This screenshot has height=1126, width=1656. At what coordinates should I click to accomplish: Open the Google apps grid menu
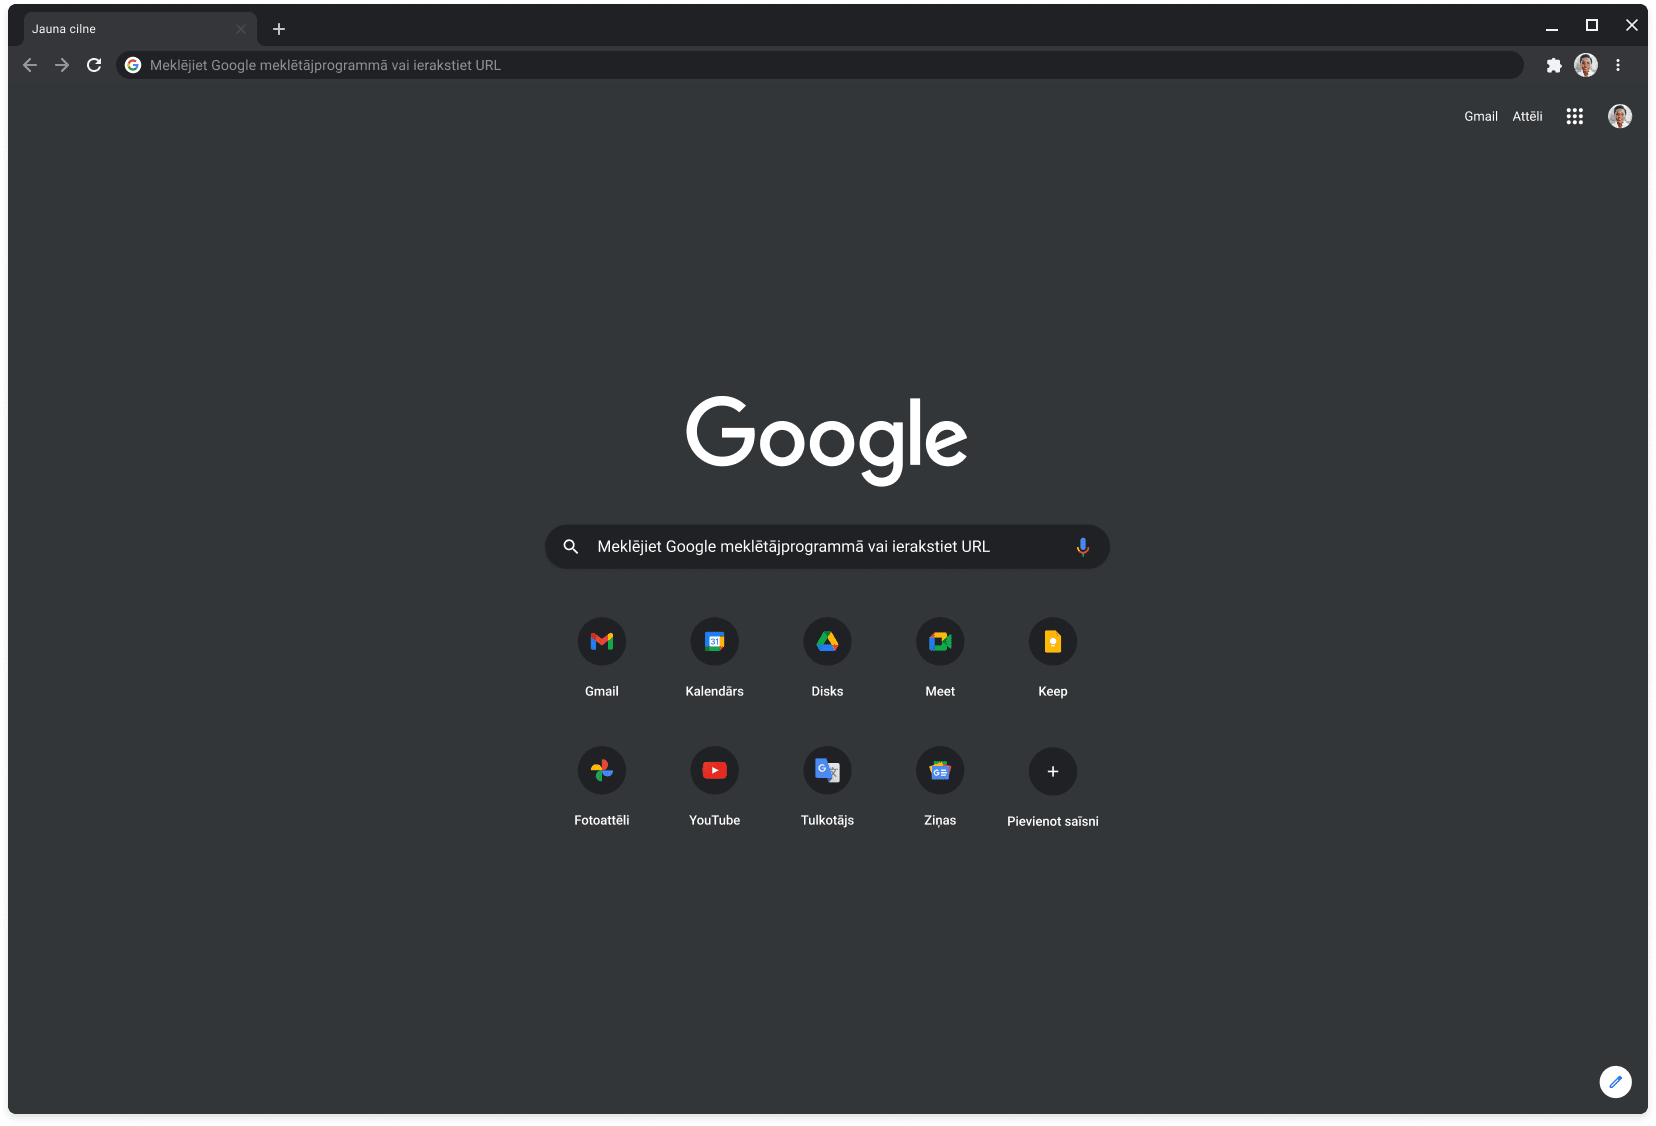pyautogui.click(x=1574, y=116)
